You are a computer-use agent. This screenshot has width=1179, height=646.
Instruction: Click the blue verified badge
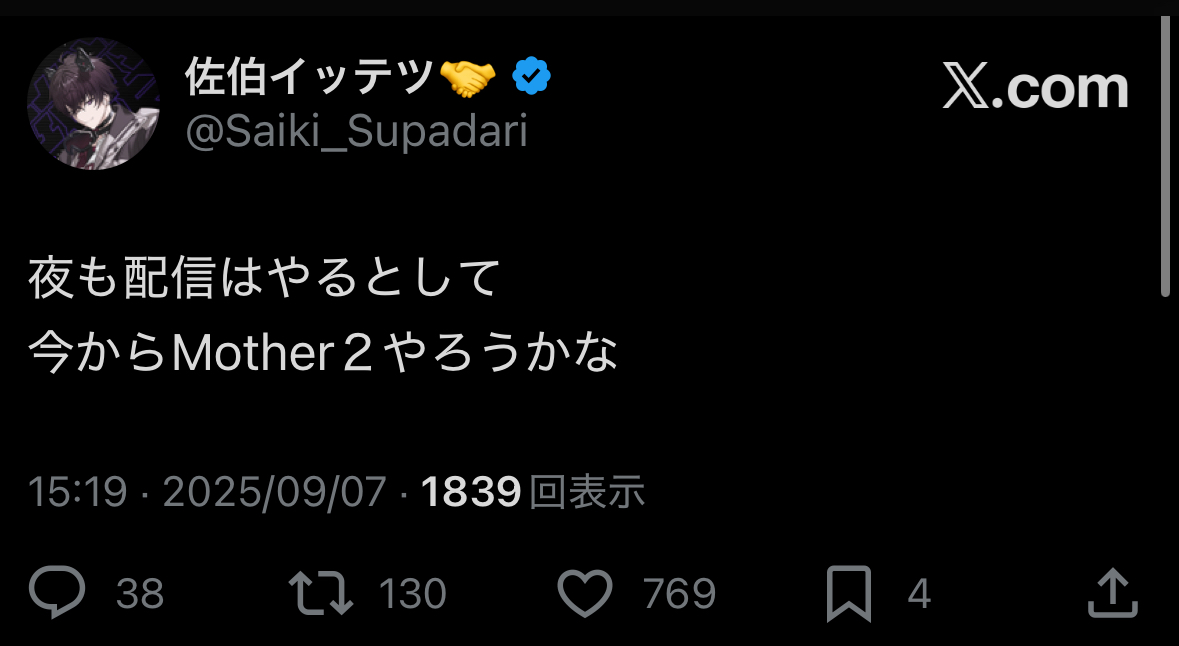click(532, 77)
